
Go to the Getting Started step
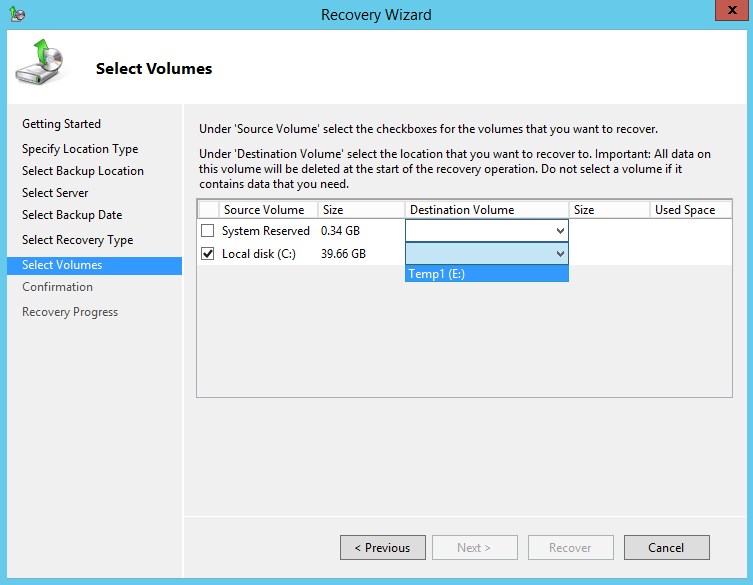(62, 124)
